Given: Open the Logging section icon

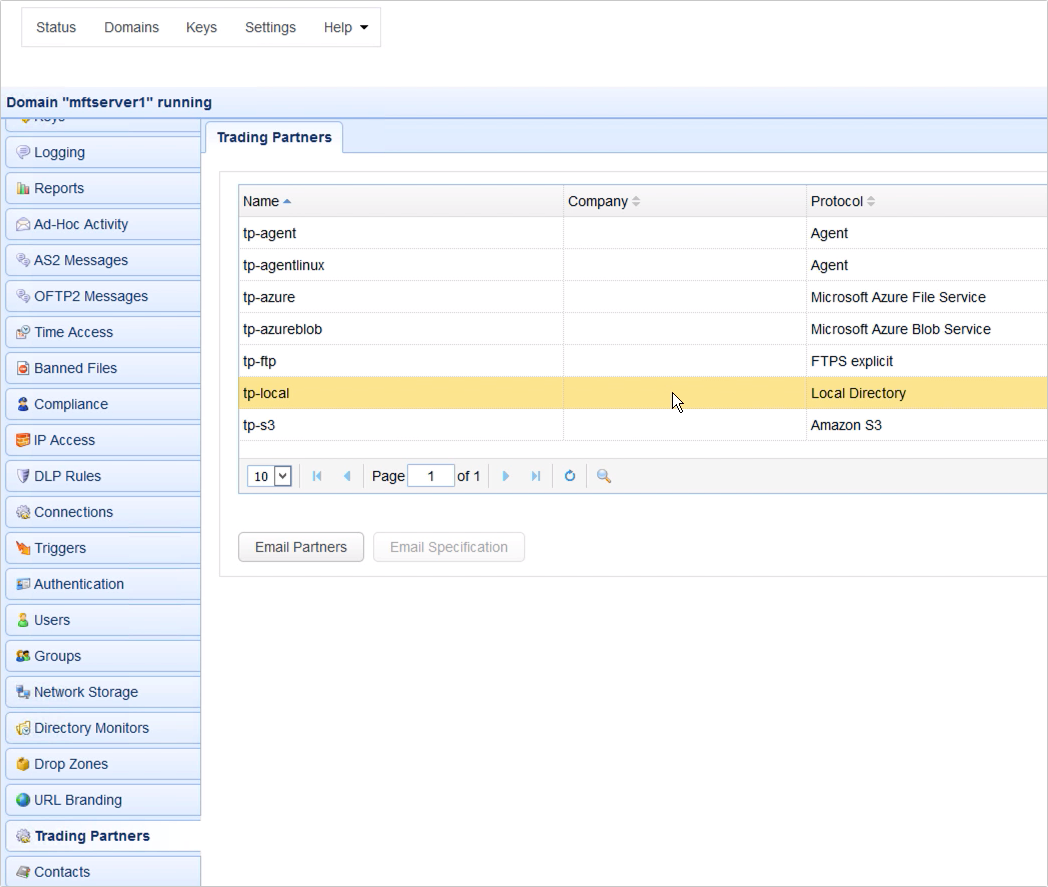Looking at the screenshot, I should tap(22, 152).
